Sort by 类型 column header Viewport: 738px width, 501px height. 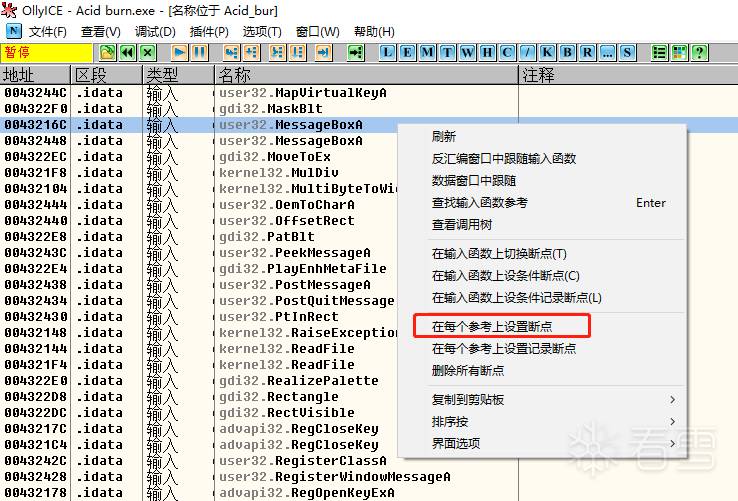tap(178, 75)
